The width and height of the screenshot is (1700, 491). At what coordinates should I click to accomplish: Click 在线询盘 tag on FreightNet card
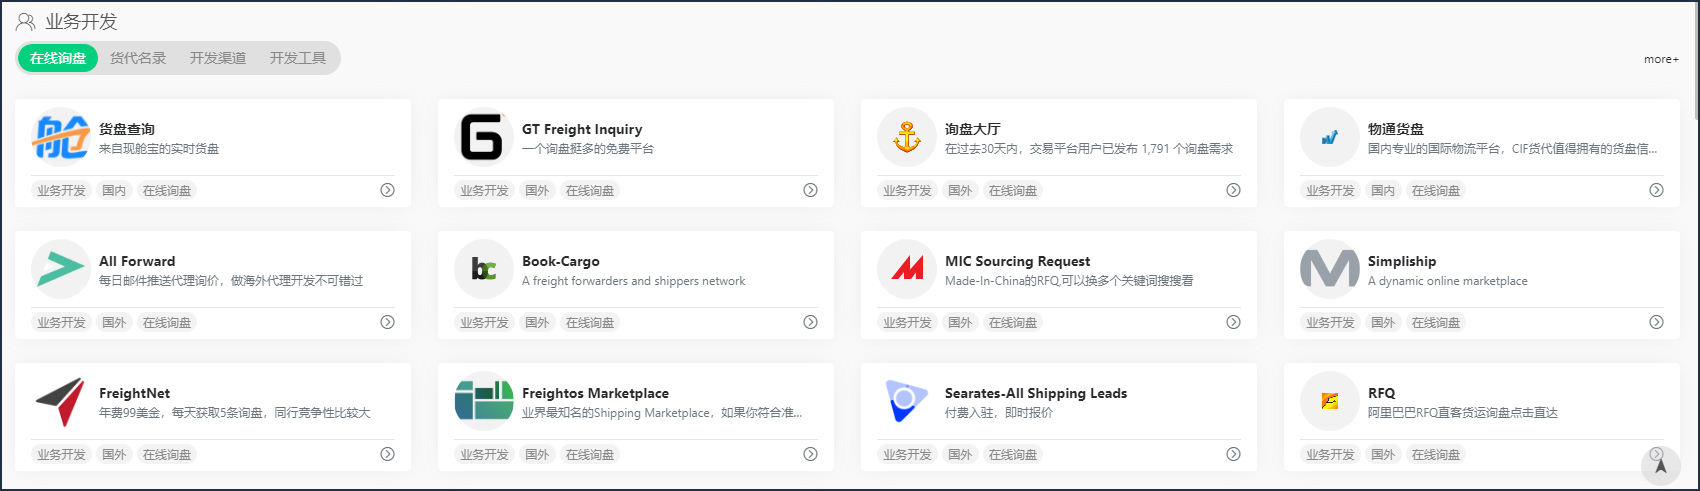(167, 454)
